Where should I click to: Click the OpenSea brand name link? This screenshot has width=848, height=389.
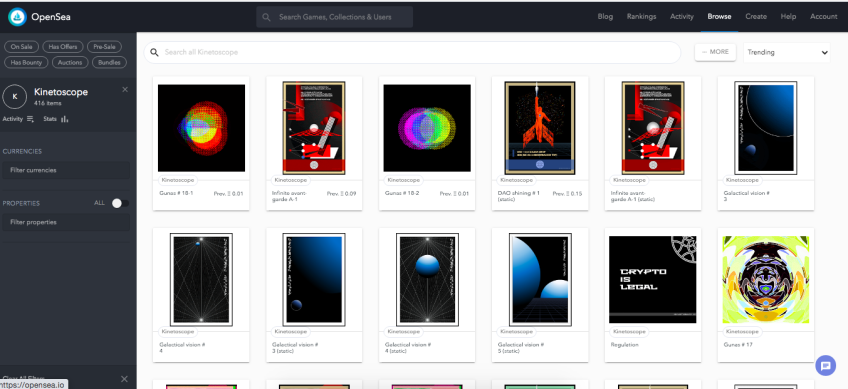coord(51,17)
